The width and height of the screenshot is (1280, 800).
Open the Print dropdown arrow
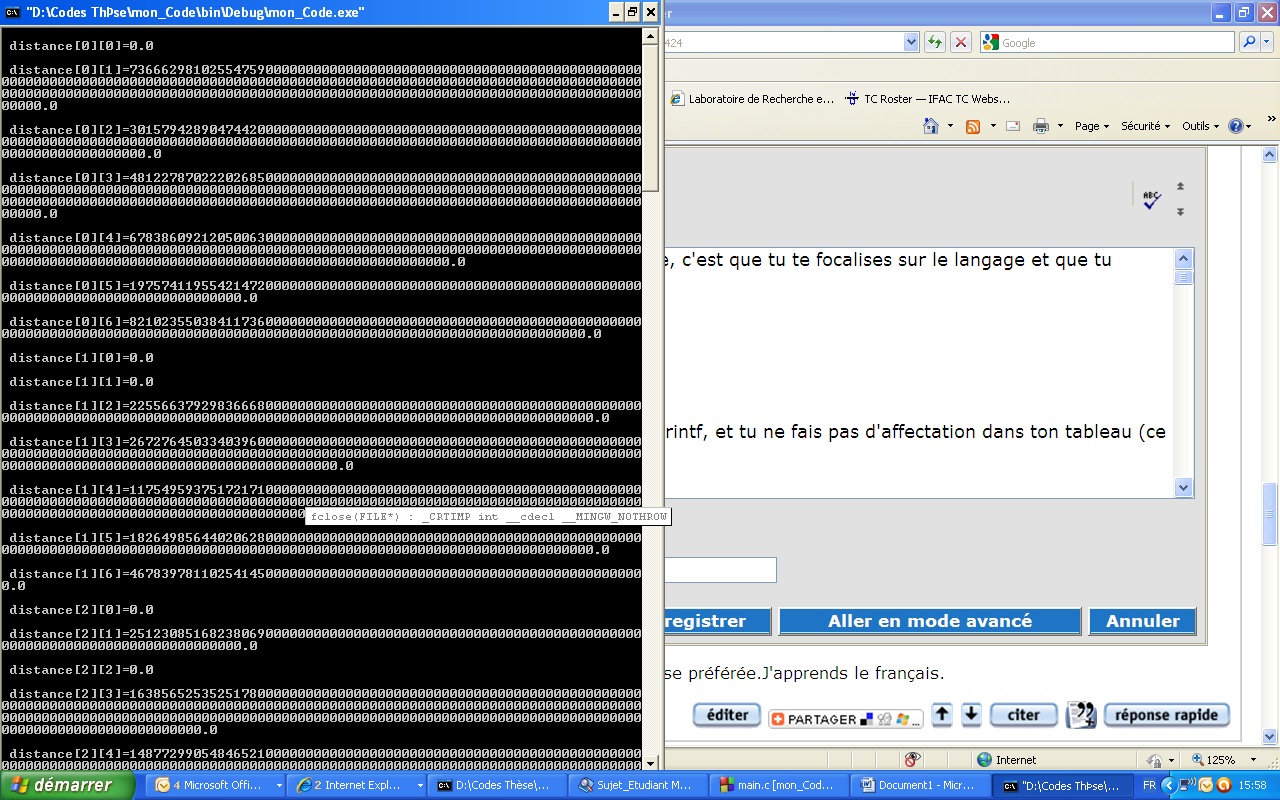pyautogui.click(x=1062, y=126)
